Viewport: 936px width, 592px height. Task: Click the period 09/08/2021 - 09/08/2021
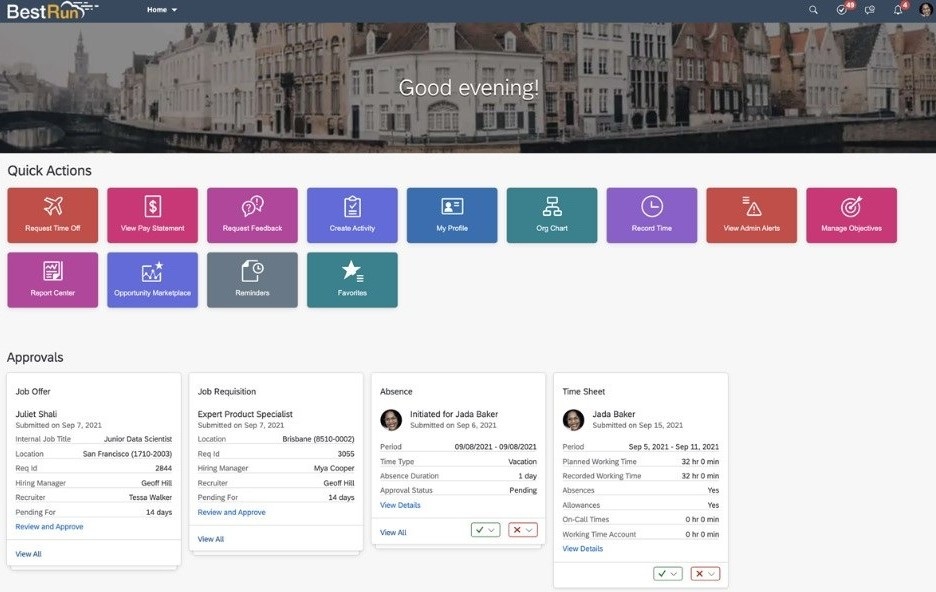point(495,446)
